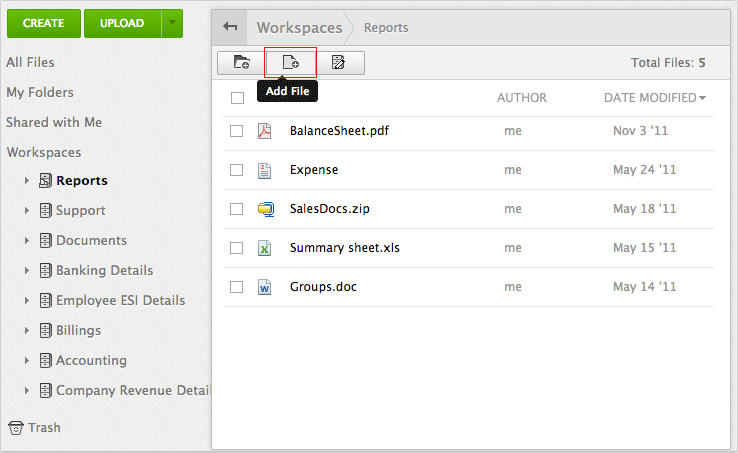Click the Summary sheet.xls spreadsheet icon
The height and width of the screenshot is (453, 738).
coord(265,248)
